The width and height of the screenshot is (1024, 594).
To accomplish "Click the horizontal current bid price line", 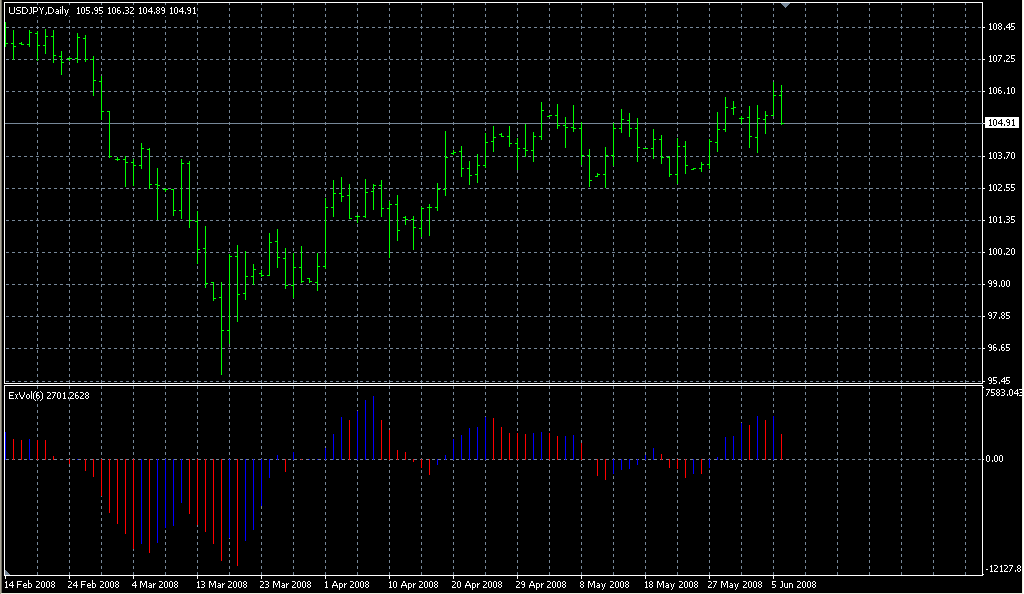I will tap(493, 123).
